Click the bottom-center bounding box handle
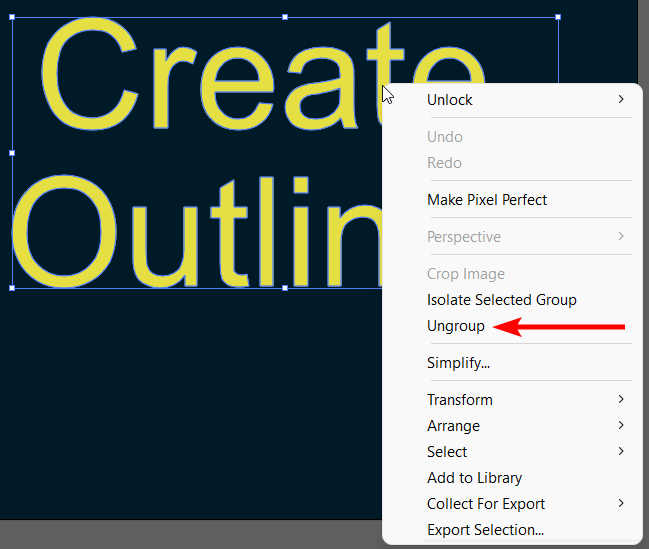Image resolution: width=649 pixels, height=549 pixels. click(x=285, y=288)
